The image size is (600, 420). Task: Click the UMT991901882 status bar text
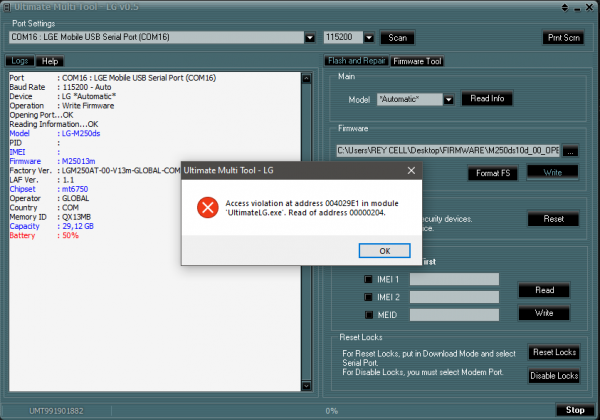56,411
